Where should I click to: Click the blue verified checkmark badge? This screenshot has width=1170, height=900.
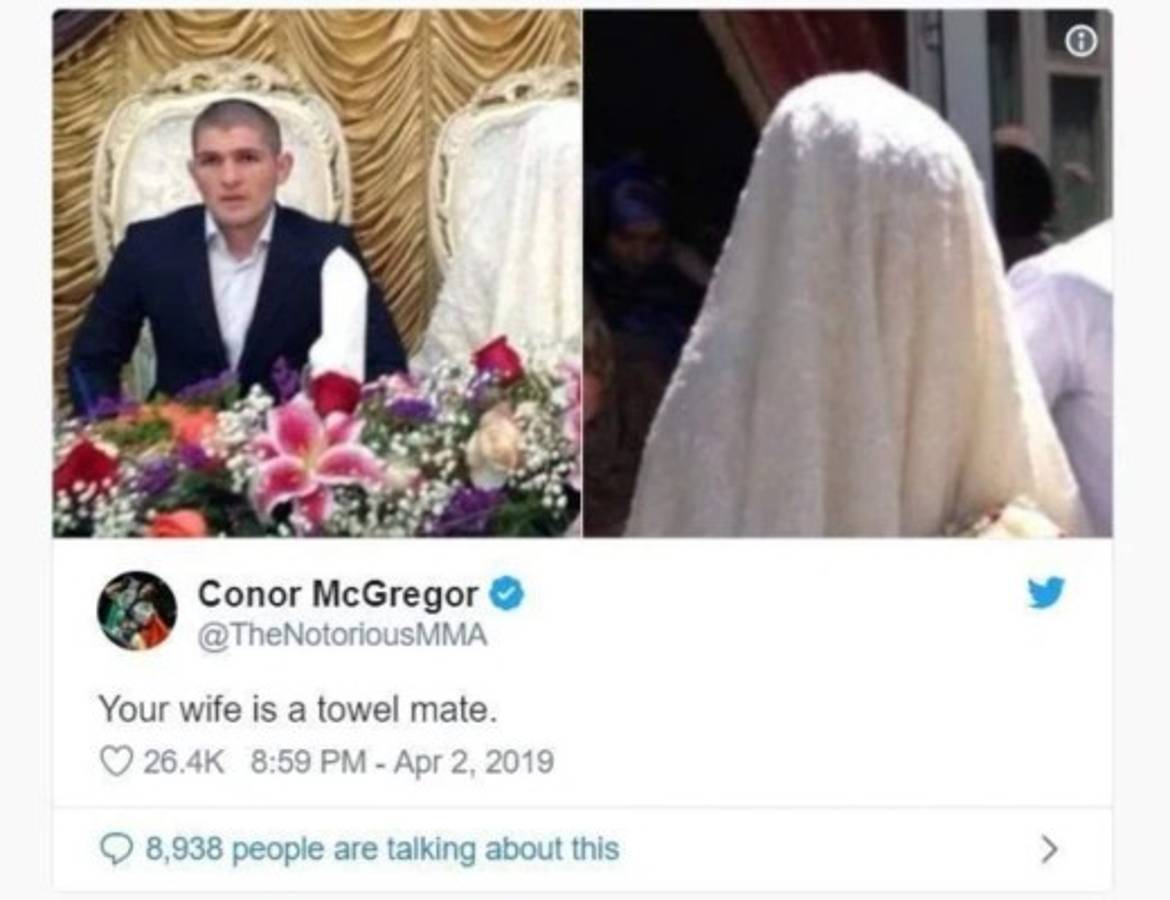pos(507,594)
